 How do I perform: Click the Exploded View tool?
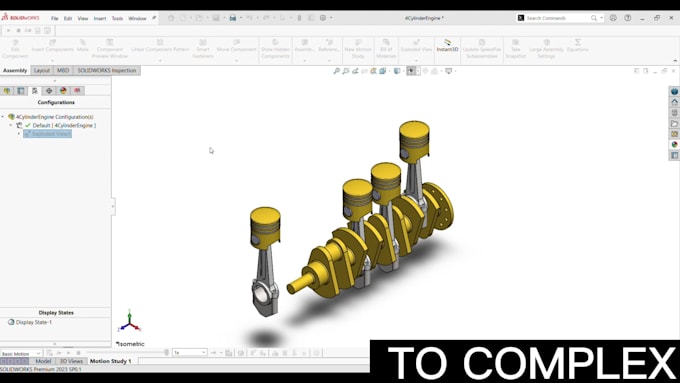(416, 46)
